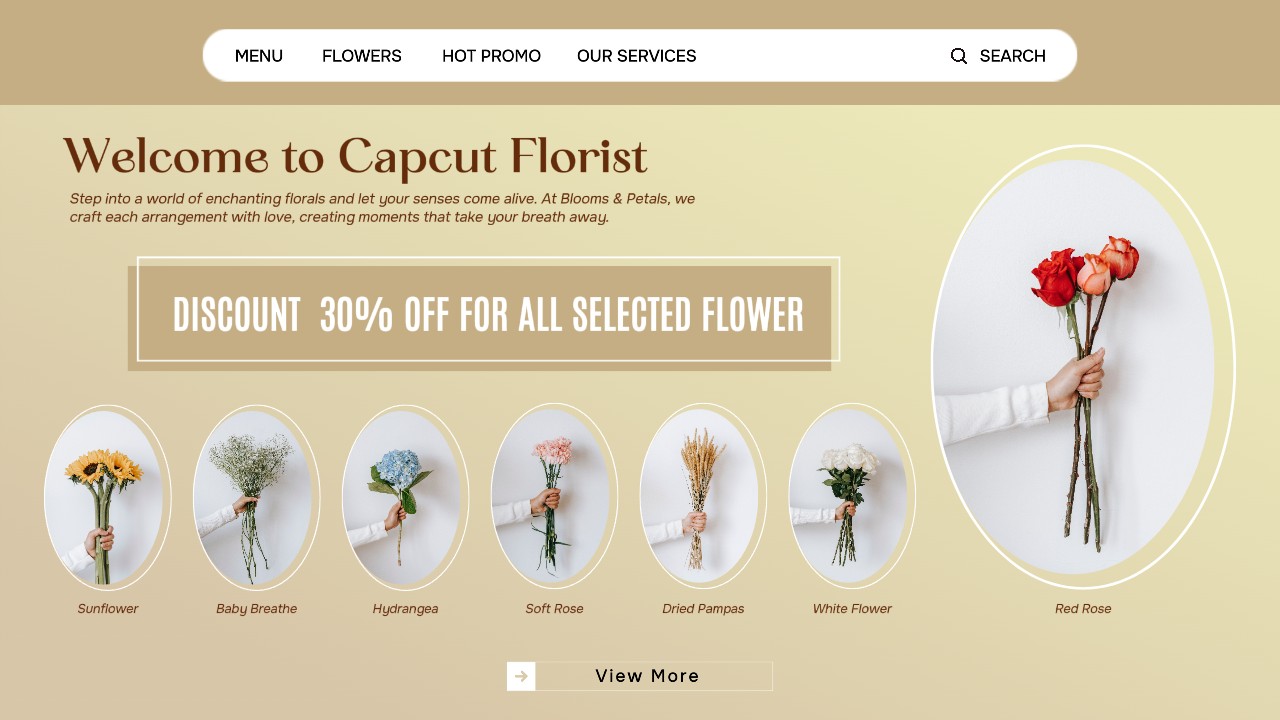Open the Sunflower bouquet thumbnail
The width and height of the screenshot is (1280, 720).
pos(107,497)
